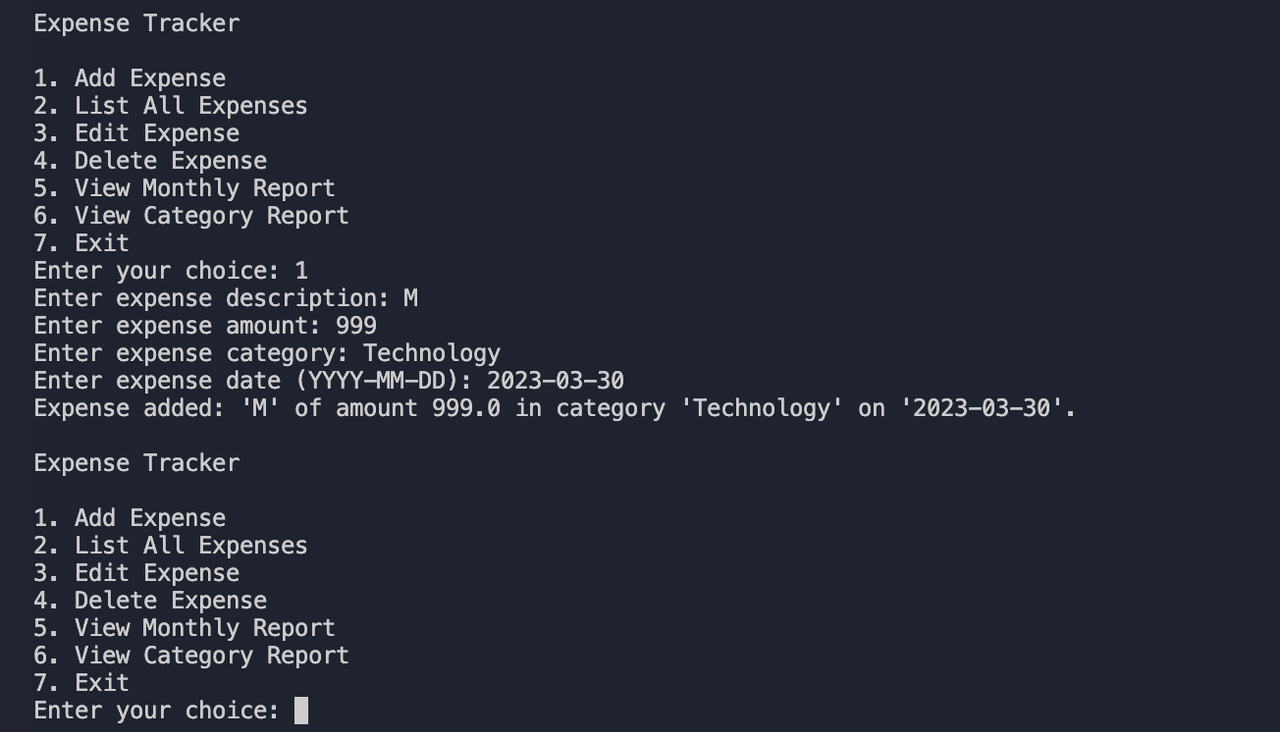Click the "Exit" option in the latest menu
The height and width of the screenshot is (732, 1280).
click(101, 683)
